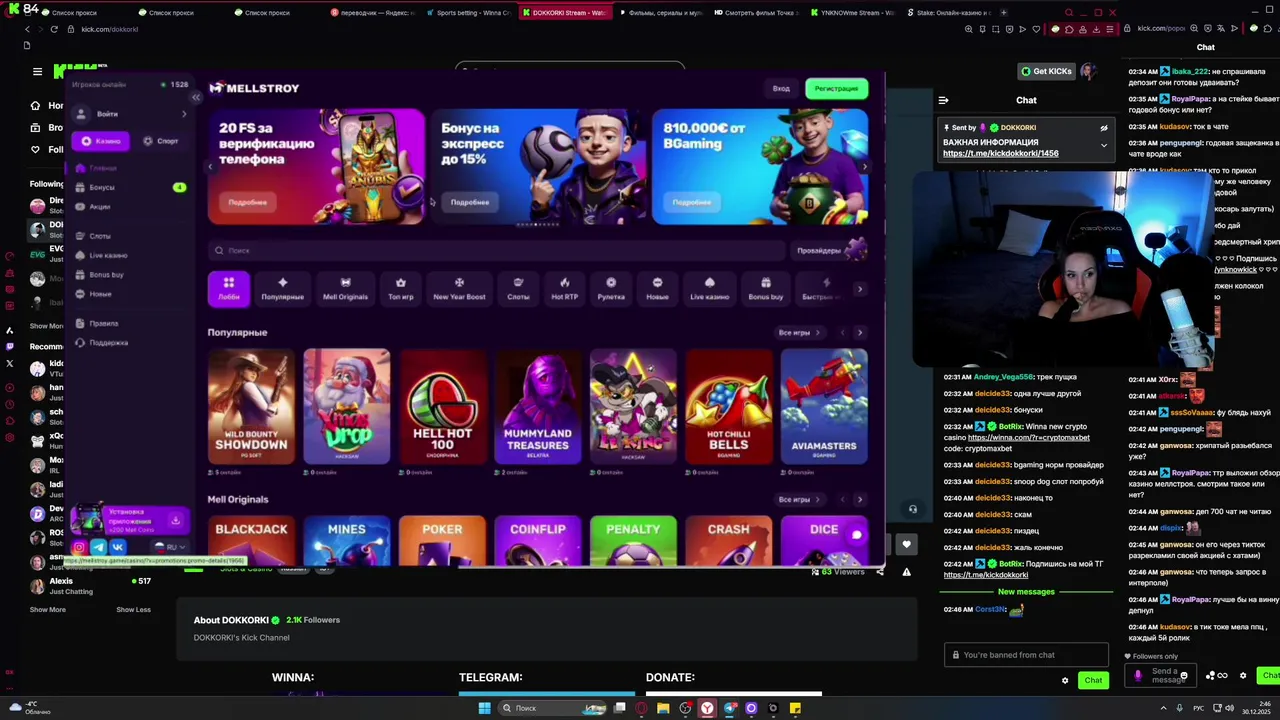1280x720 pixels.
Task: Open Войти login row in casino sidebar
Action: (x=130, y=114)
